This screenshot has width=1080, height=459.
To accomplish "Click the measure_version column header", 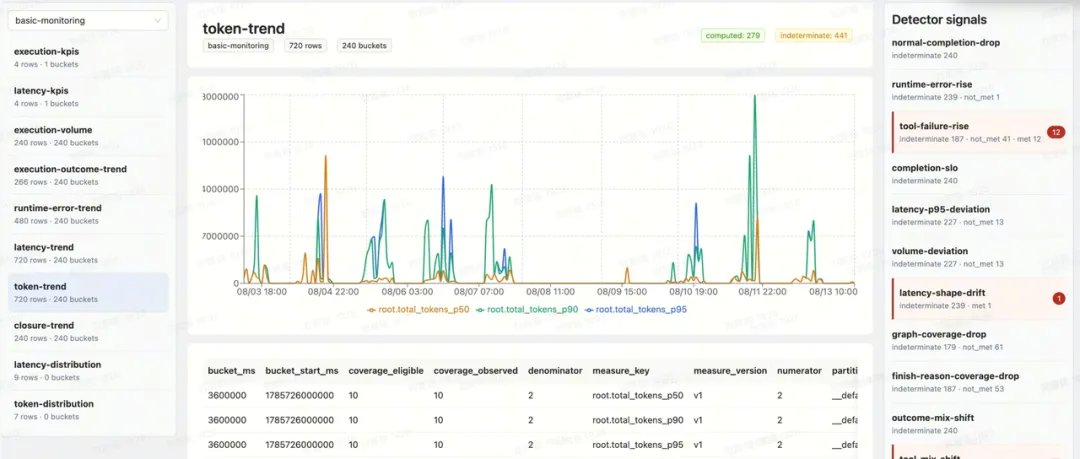I will (730, 371).
